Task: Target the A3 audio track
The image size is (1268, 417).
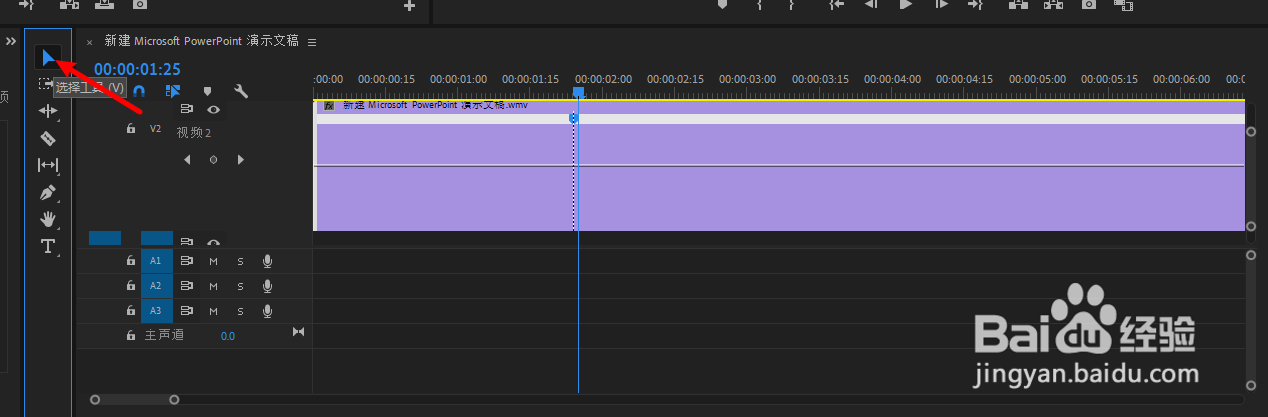Action: coord(156,311)
